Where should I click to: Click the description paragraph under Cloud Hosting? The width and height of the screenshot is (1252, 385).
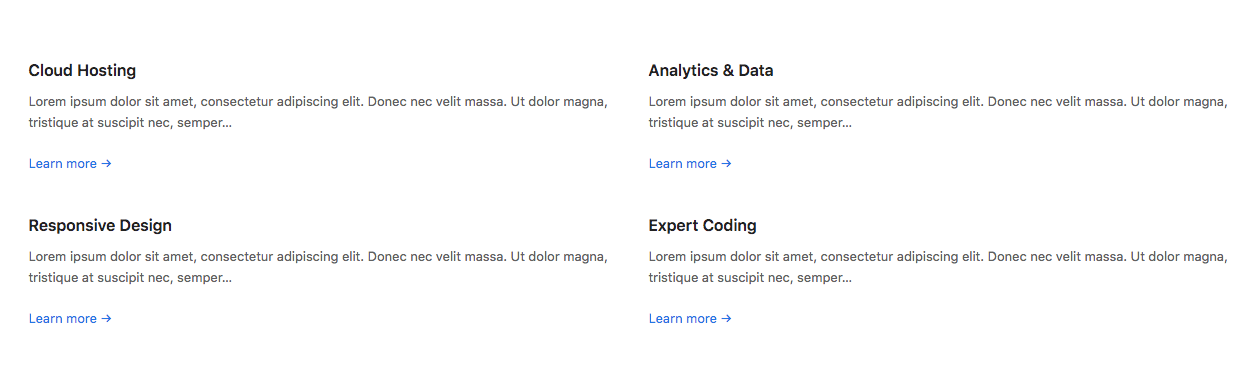pos(318,112)
